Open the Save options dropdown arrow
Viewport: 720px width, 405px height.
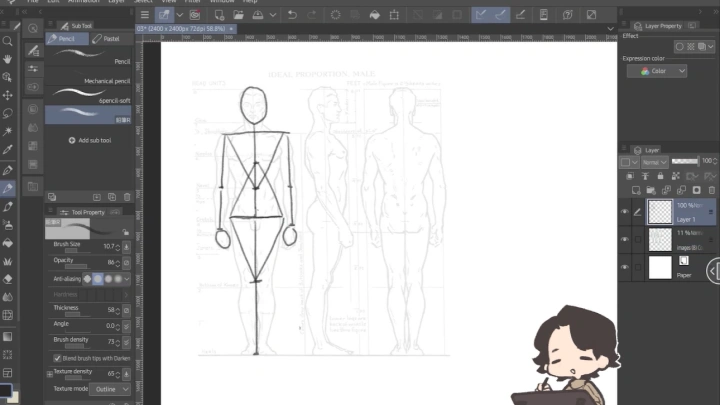tap(273, 15)
